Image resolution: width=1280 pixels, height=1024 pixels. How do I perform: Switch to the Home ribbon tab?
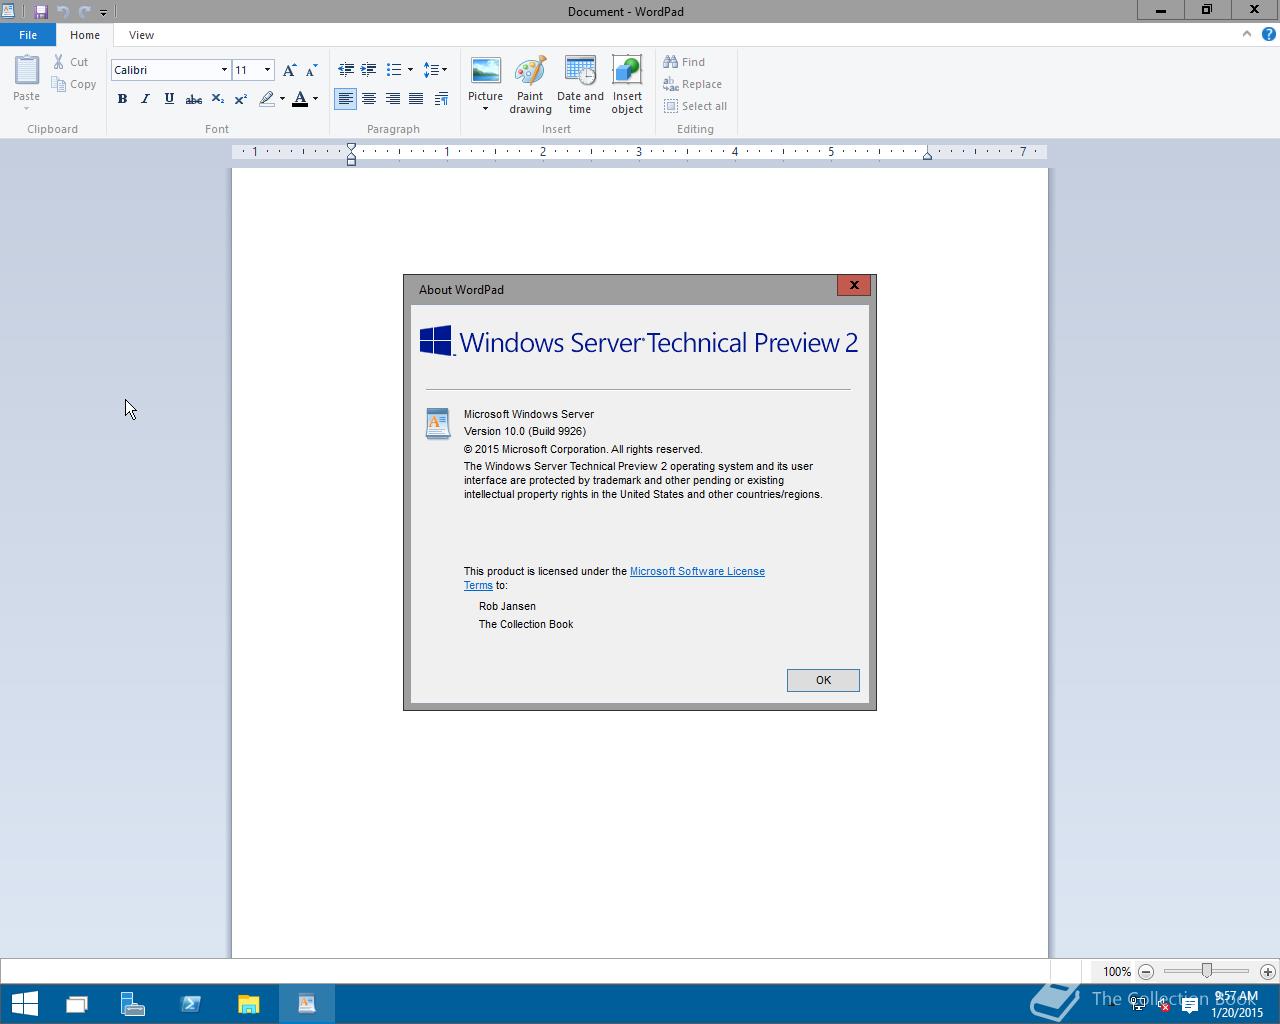85,35
